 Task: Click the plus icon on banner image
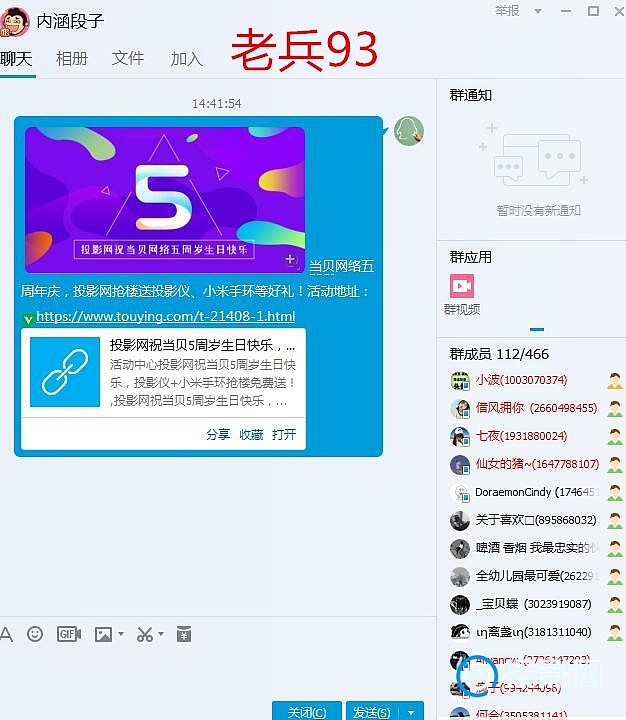coord(291,260)
